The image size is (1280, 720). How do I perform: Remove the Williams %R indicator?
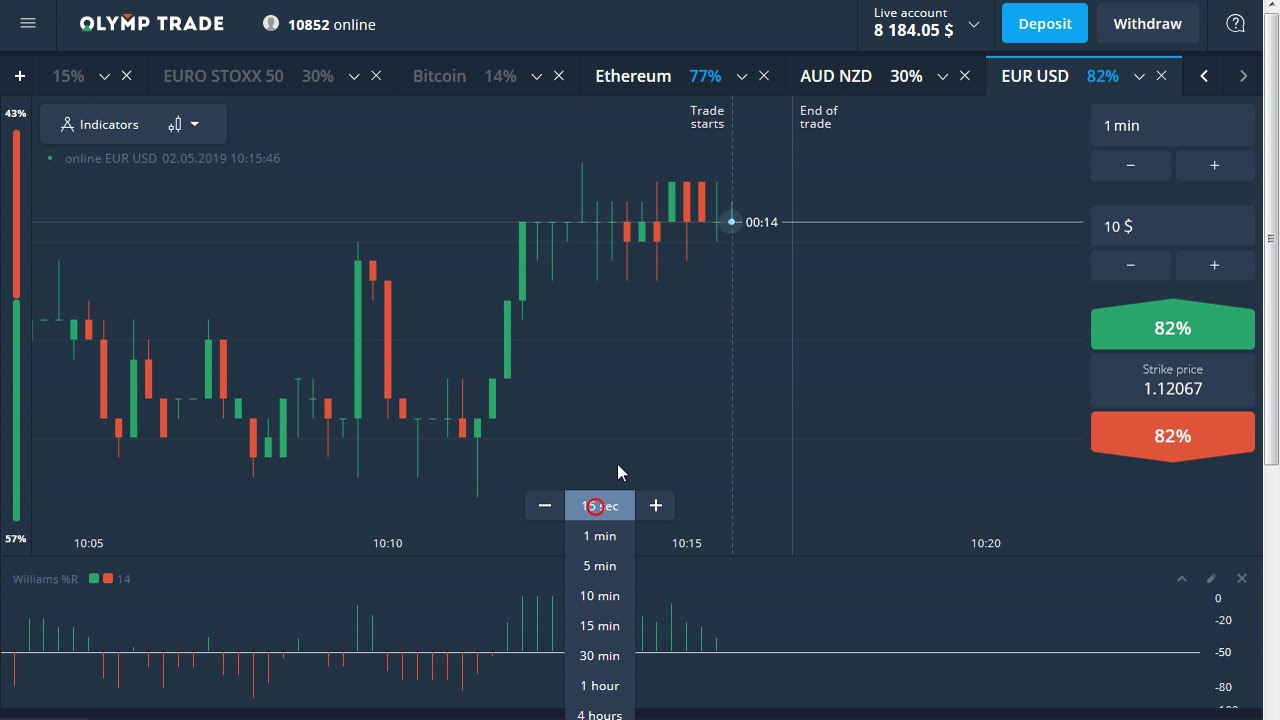click(1242, 579)
